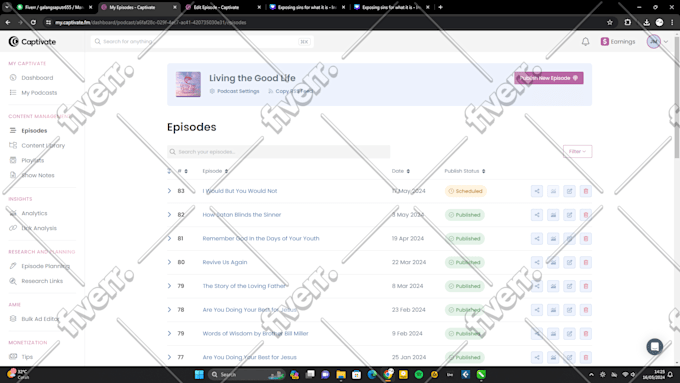Open File Explorer from taskbar
Screen dimensions: 680x383
pos(341,374)
